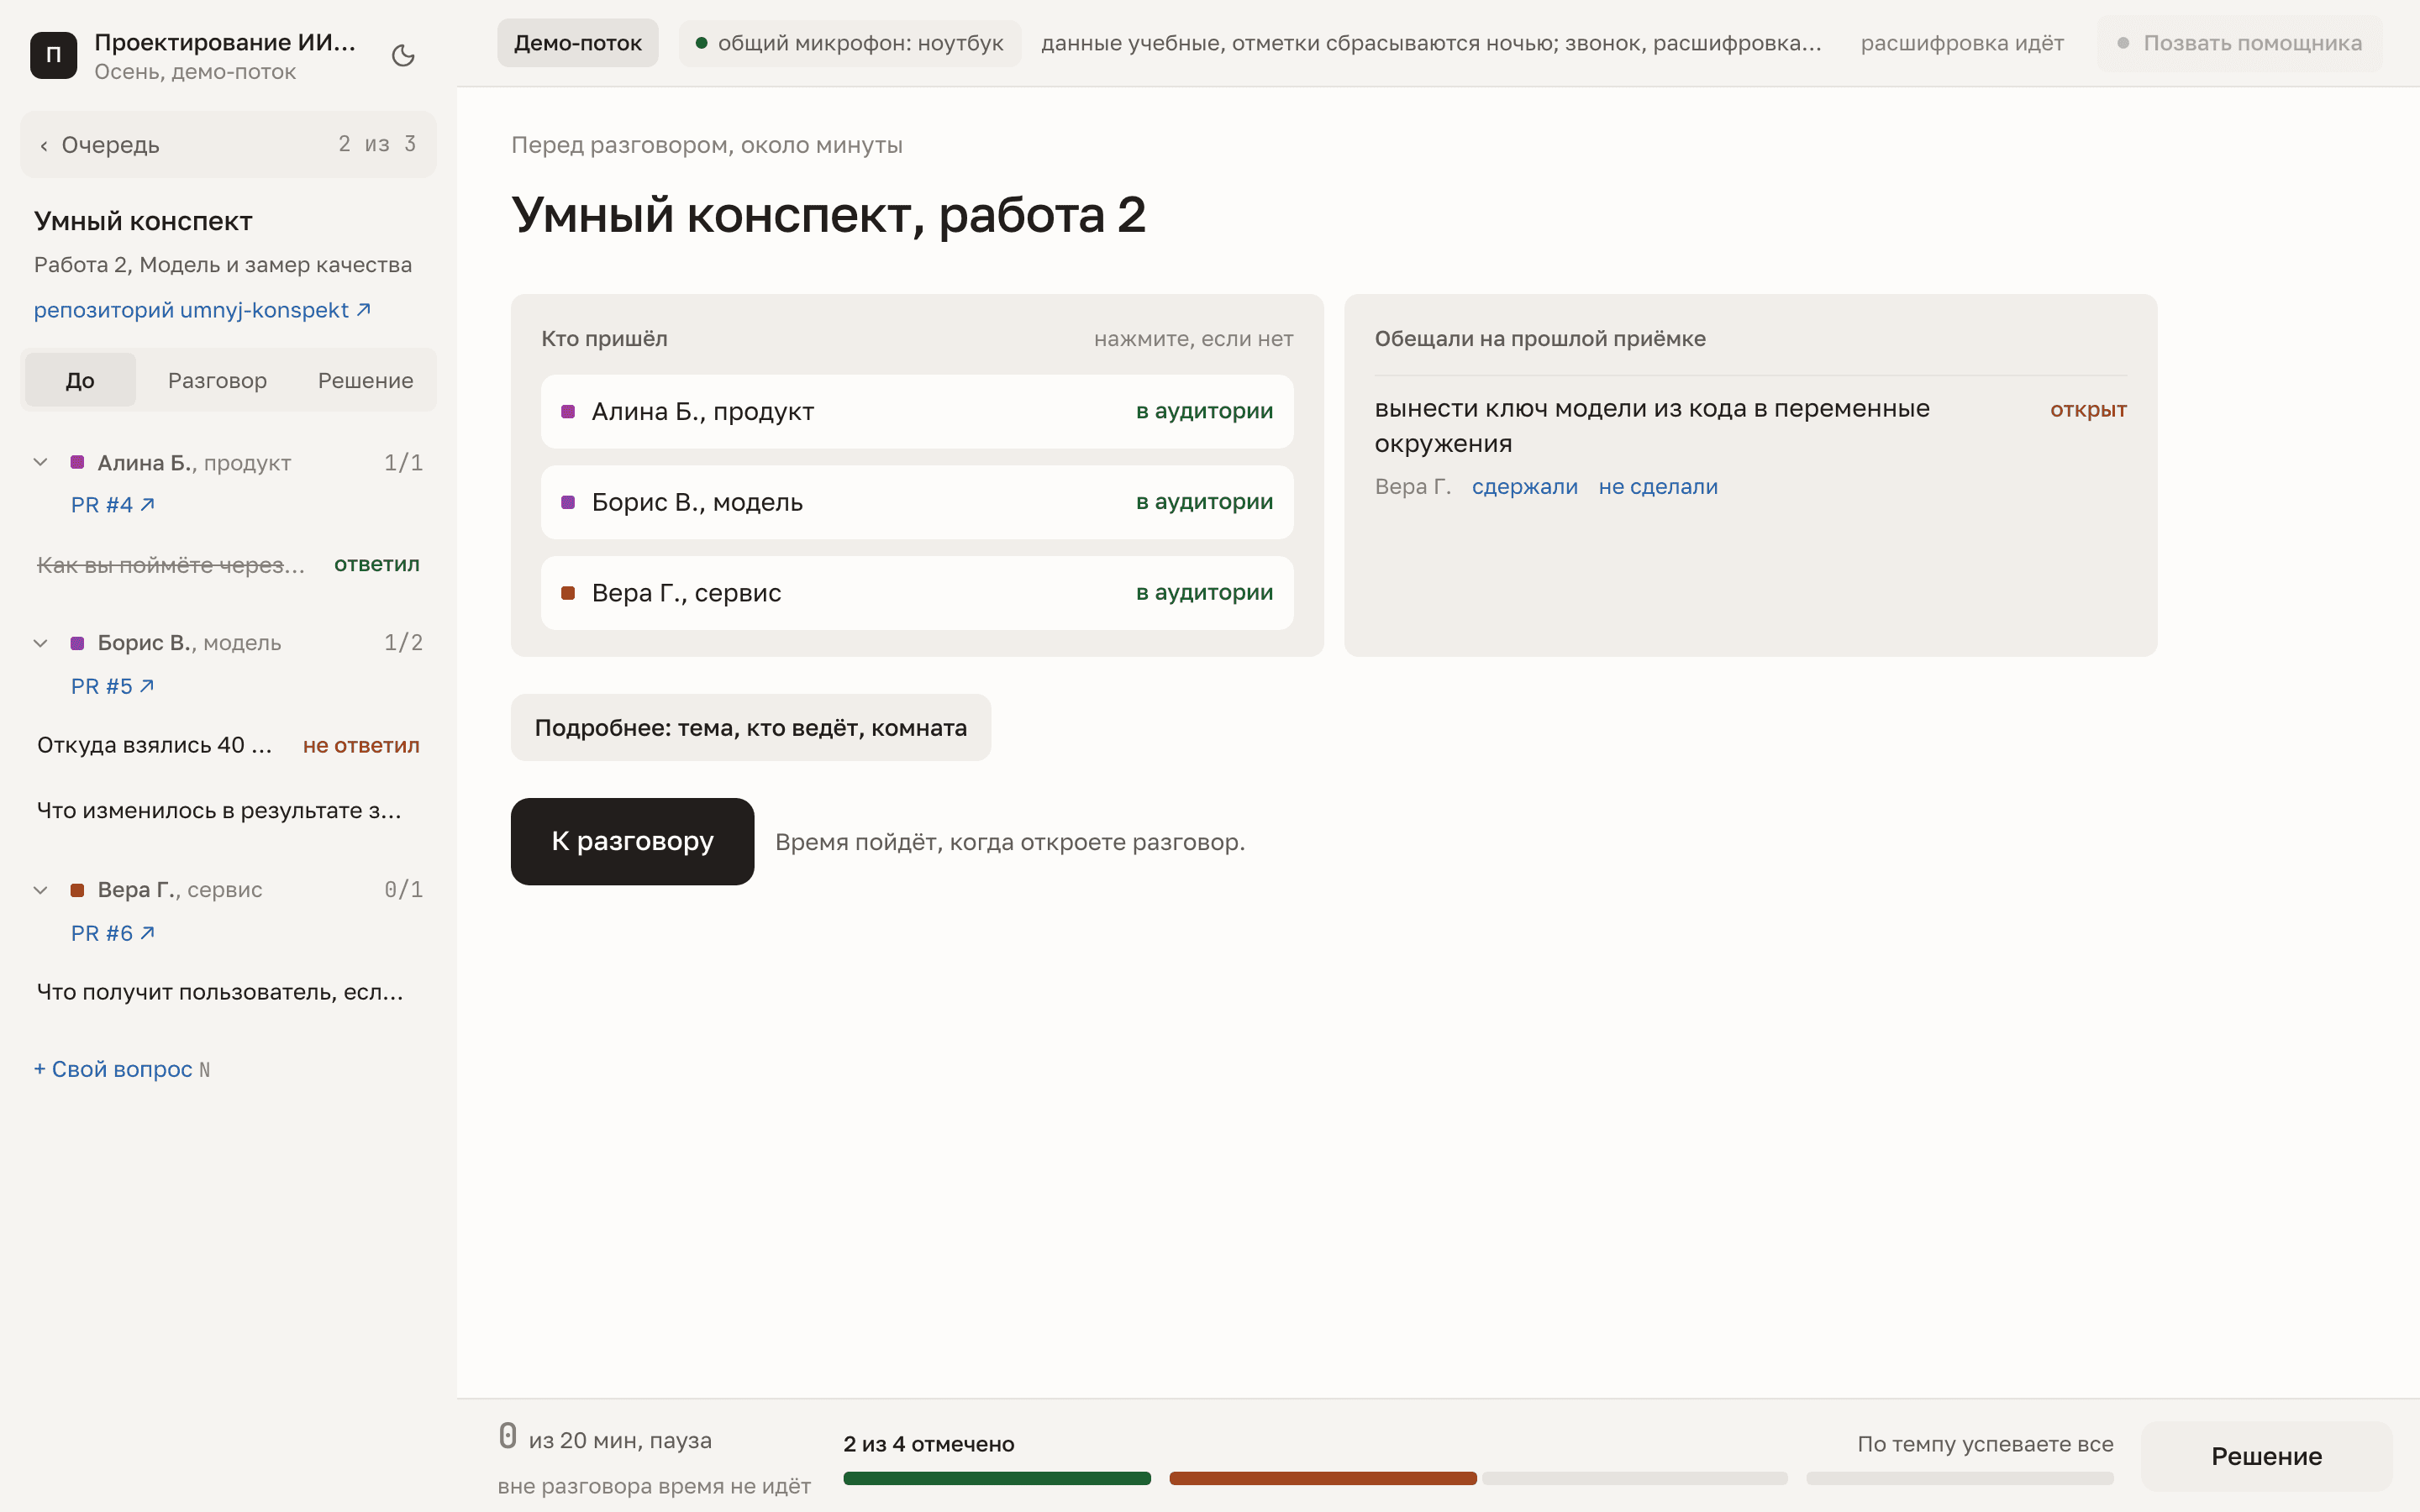The width and height of the screenshot is (2420, 1512).
Task: Click the timer 0 из 20 мин
Action: point(605,1438)
